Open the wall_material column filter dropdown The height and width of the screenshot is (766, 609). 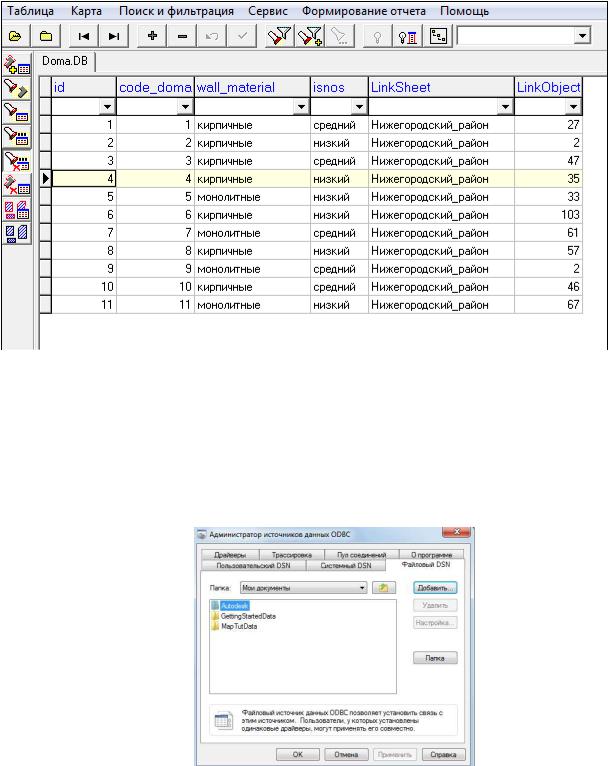pos(301,106)
